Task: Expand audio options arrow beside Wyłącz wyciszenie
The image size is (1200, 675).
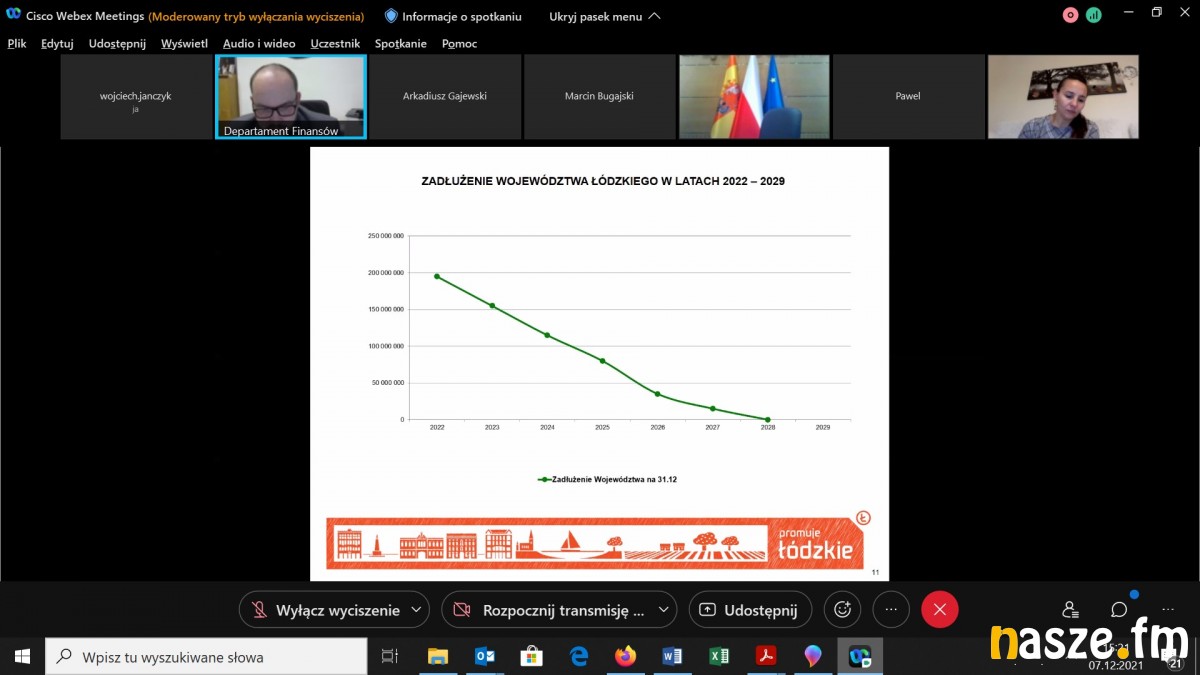Action: pos(417,610)
